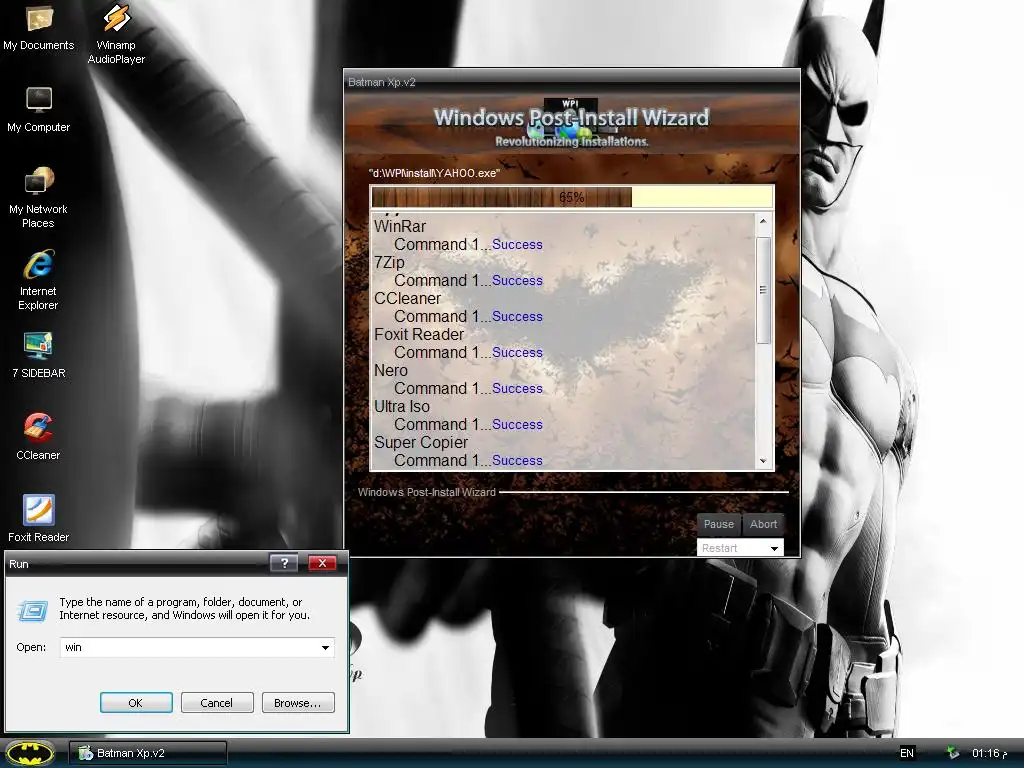Launch Winamp AudioPlayer from the desktop
This screenshot has width=1024, height=768.
[116, 34]
